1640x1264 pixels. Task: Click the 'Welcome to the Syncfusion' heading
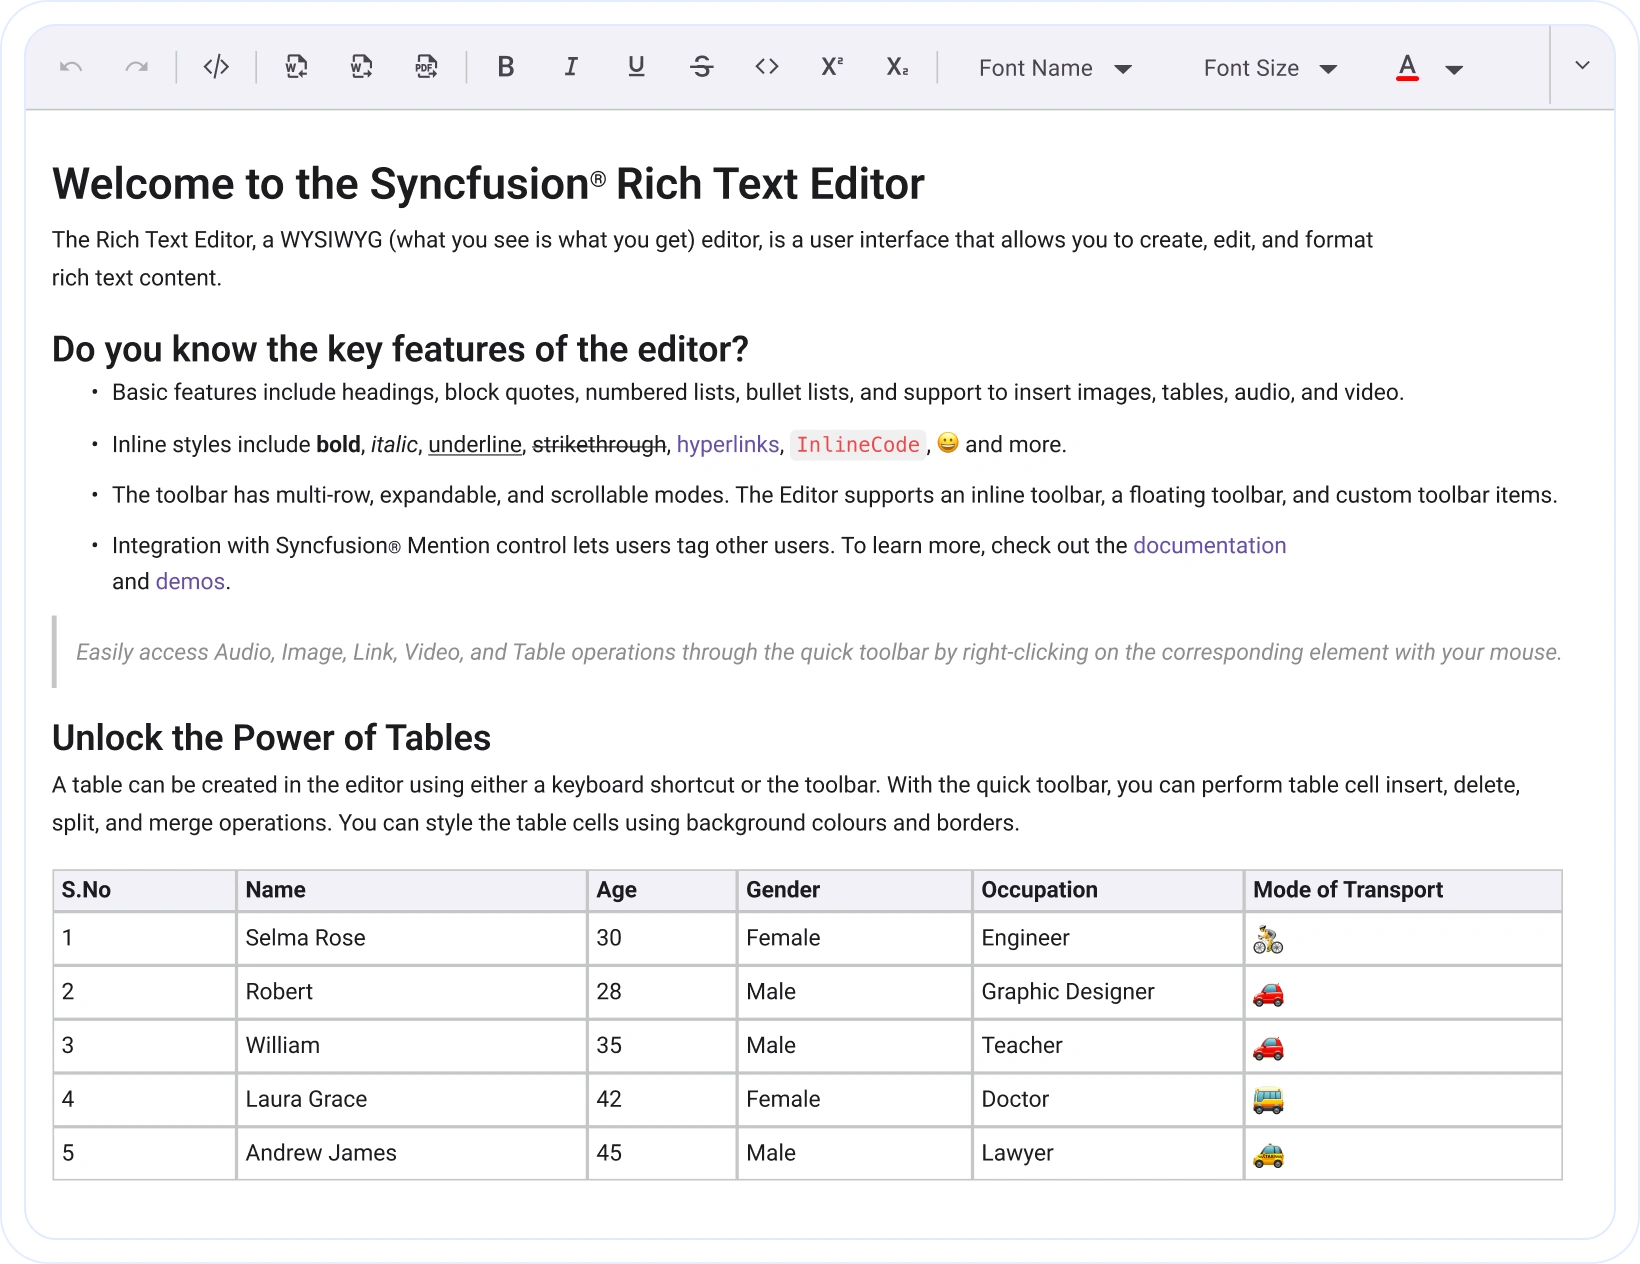point(488,184)
